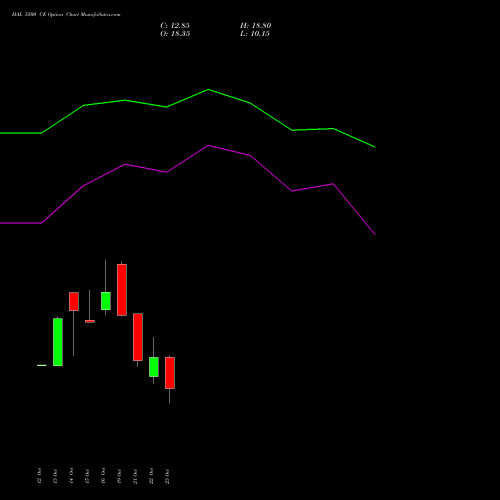Click the red candle above 14 Oct

coord(74,301)
